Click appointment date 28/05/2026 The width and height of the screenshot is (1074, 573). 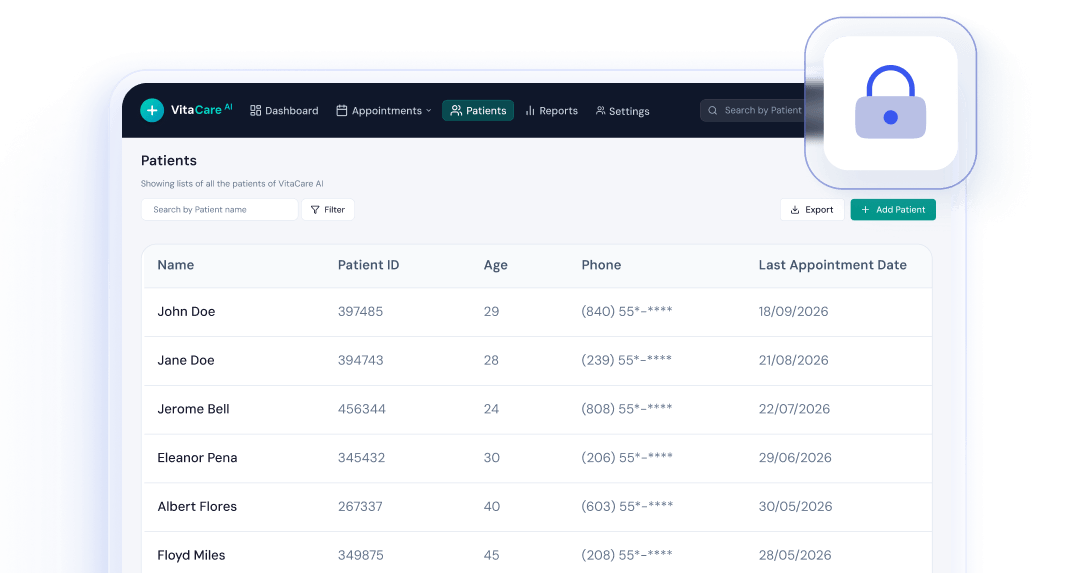point(795,555)
